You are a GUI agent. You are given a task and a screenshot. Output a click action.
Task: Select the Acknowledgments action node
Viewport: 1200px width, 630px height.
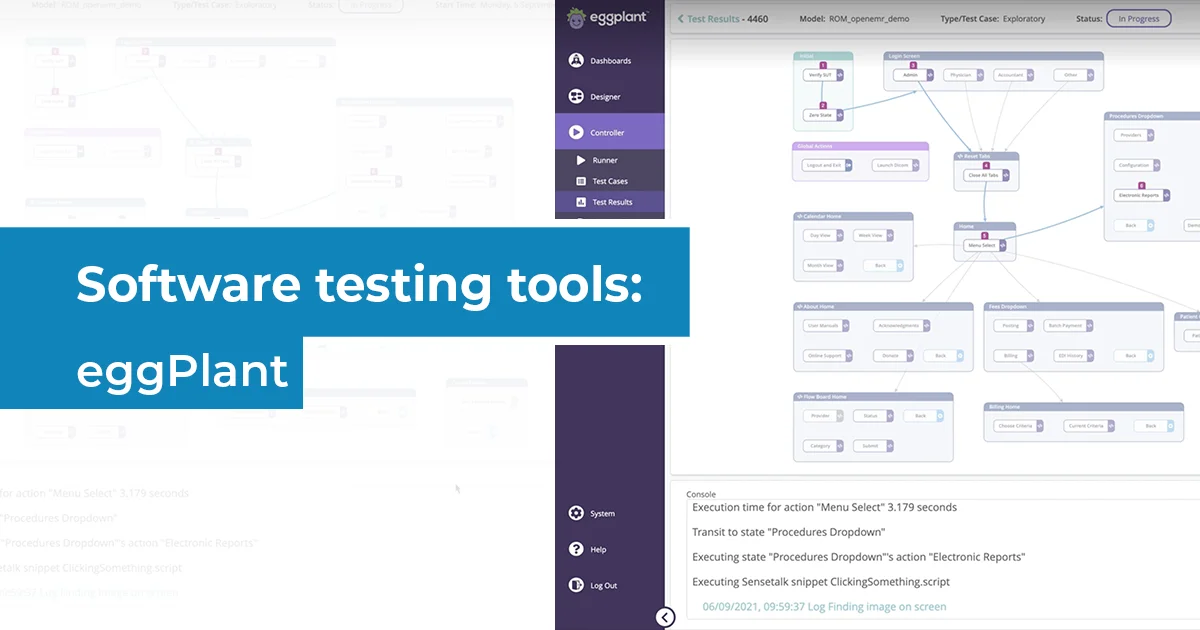point(902,326)
